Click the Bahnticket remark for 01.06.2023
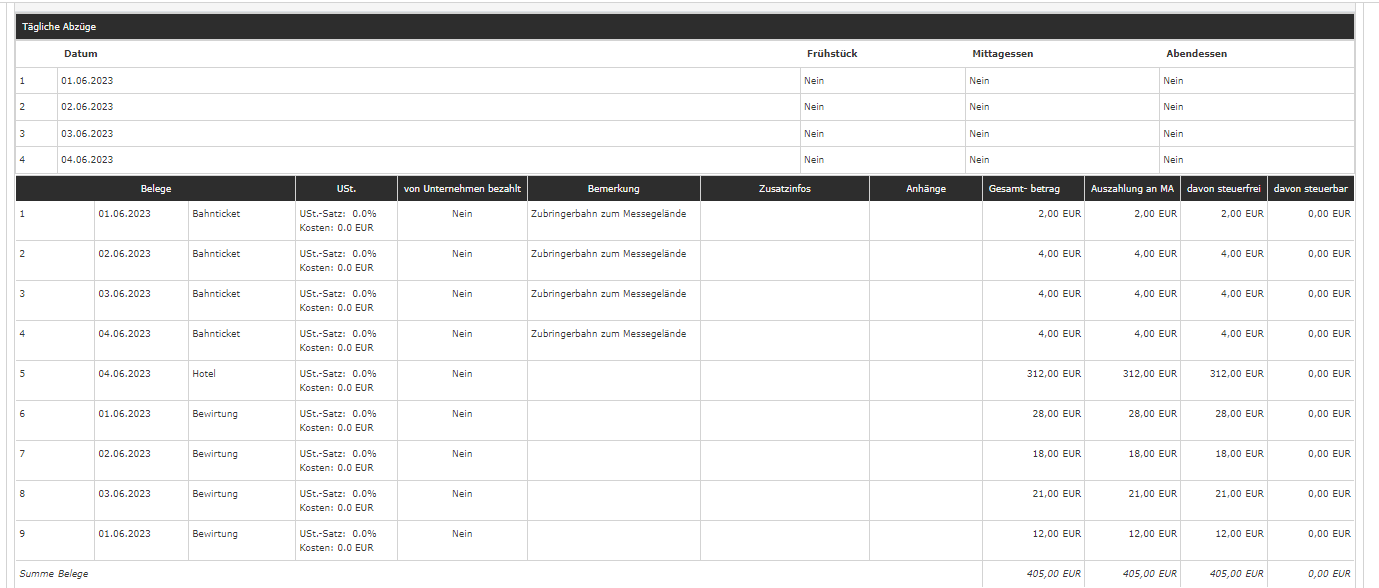This screenshot has width=1379, height=588. click(x=608, y=214)
